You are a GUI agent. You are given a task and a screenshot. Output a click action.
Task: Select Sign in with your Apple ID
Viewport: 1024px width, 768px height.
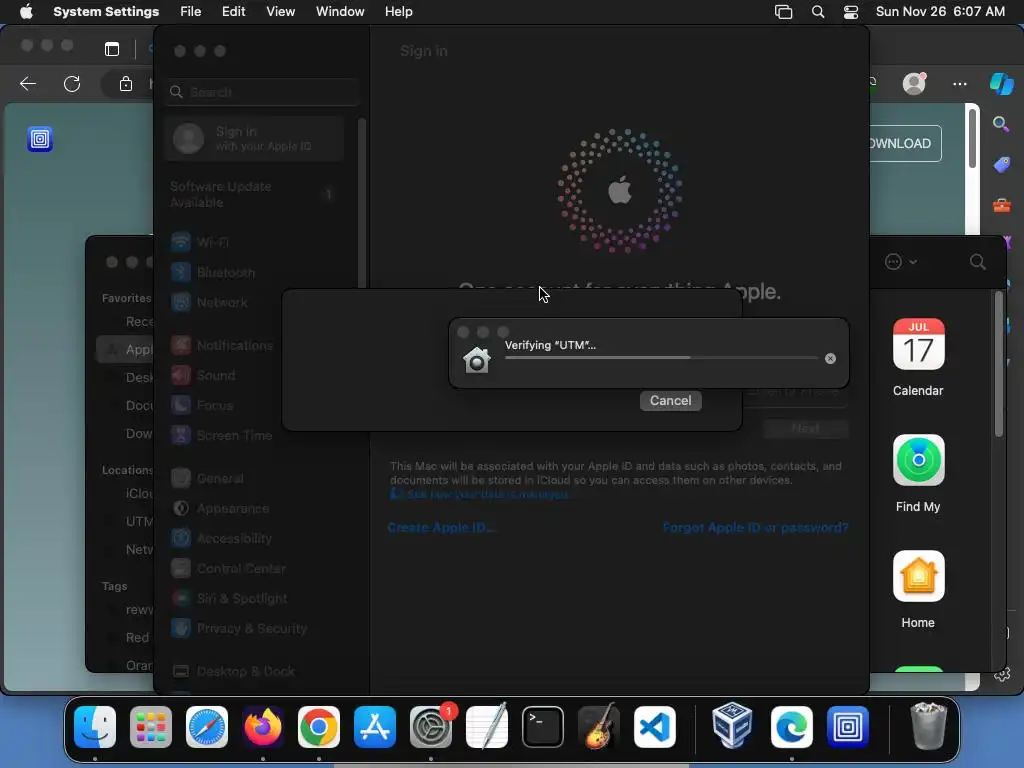[254, 138]
